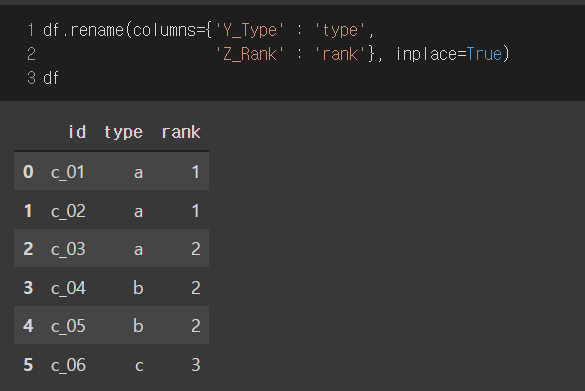Select cell c_06 in the table
This screenshot has height=391, width=585.
point(68,365)
